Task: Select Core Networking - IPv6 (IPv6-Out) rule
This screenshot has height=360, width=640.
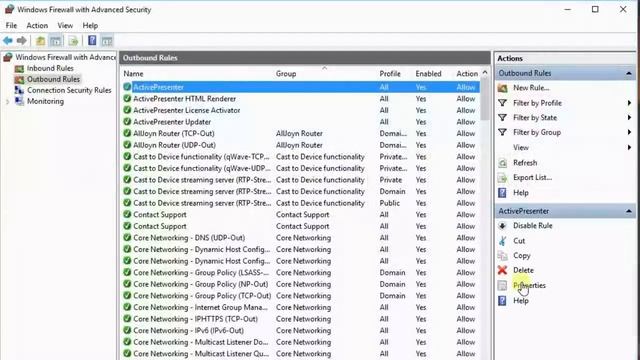Action: tap(301, 330)
